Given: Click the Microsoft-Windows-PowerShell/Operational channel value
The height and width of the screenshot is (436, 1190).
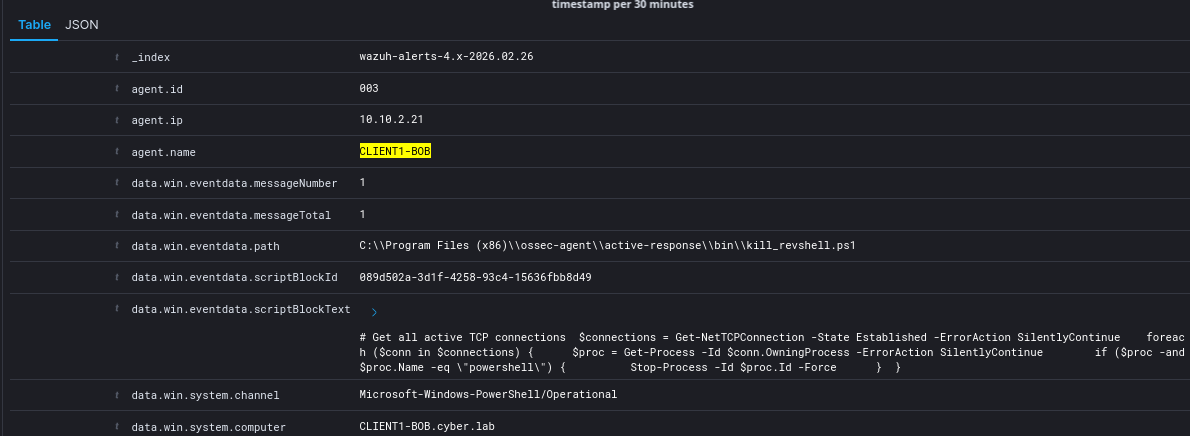Looking at the screenshot, I should pos(488,395).
